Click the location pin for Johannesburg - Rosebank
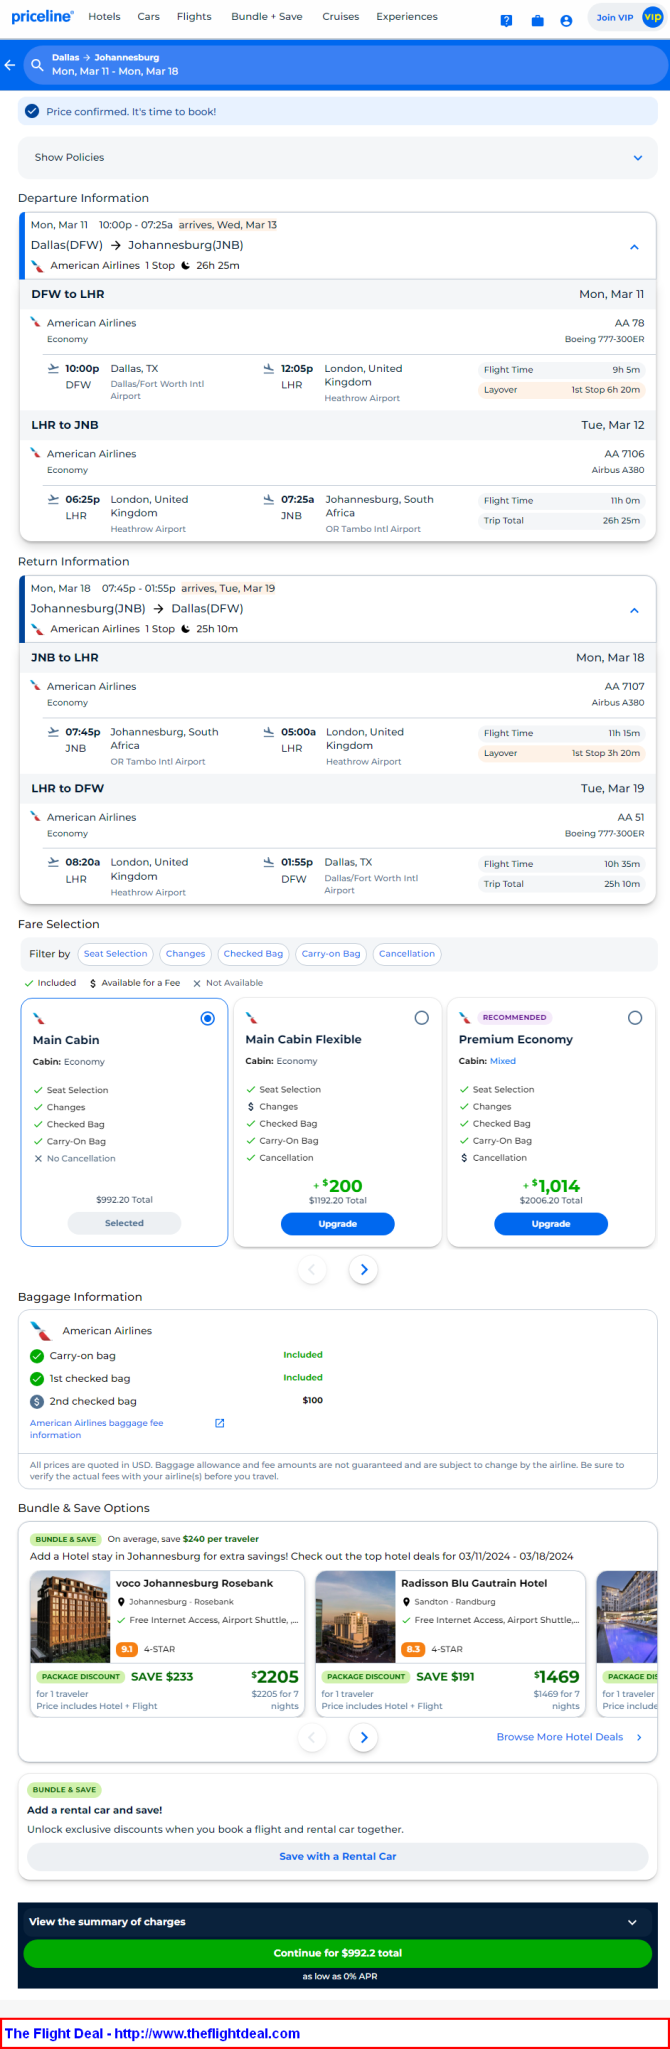This screenshot has height=2049, width=670. tap(121, 1602)
